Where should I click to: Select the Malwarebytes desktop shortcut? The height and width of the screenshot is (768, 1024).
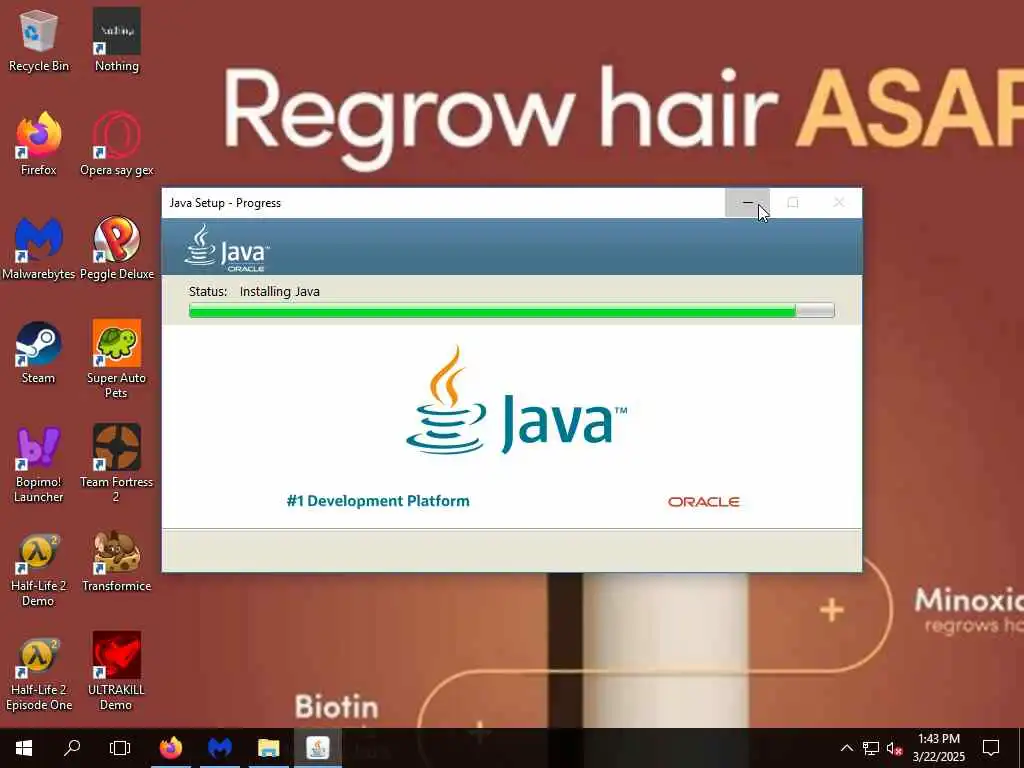pos(39,248)
